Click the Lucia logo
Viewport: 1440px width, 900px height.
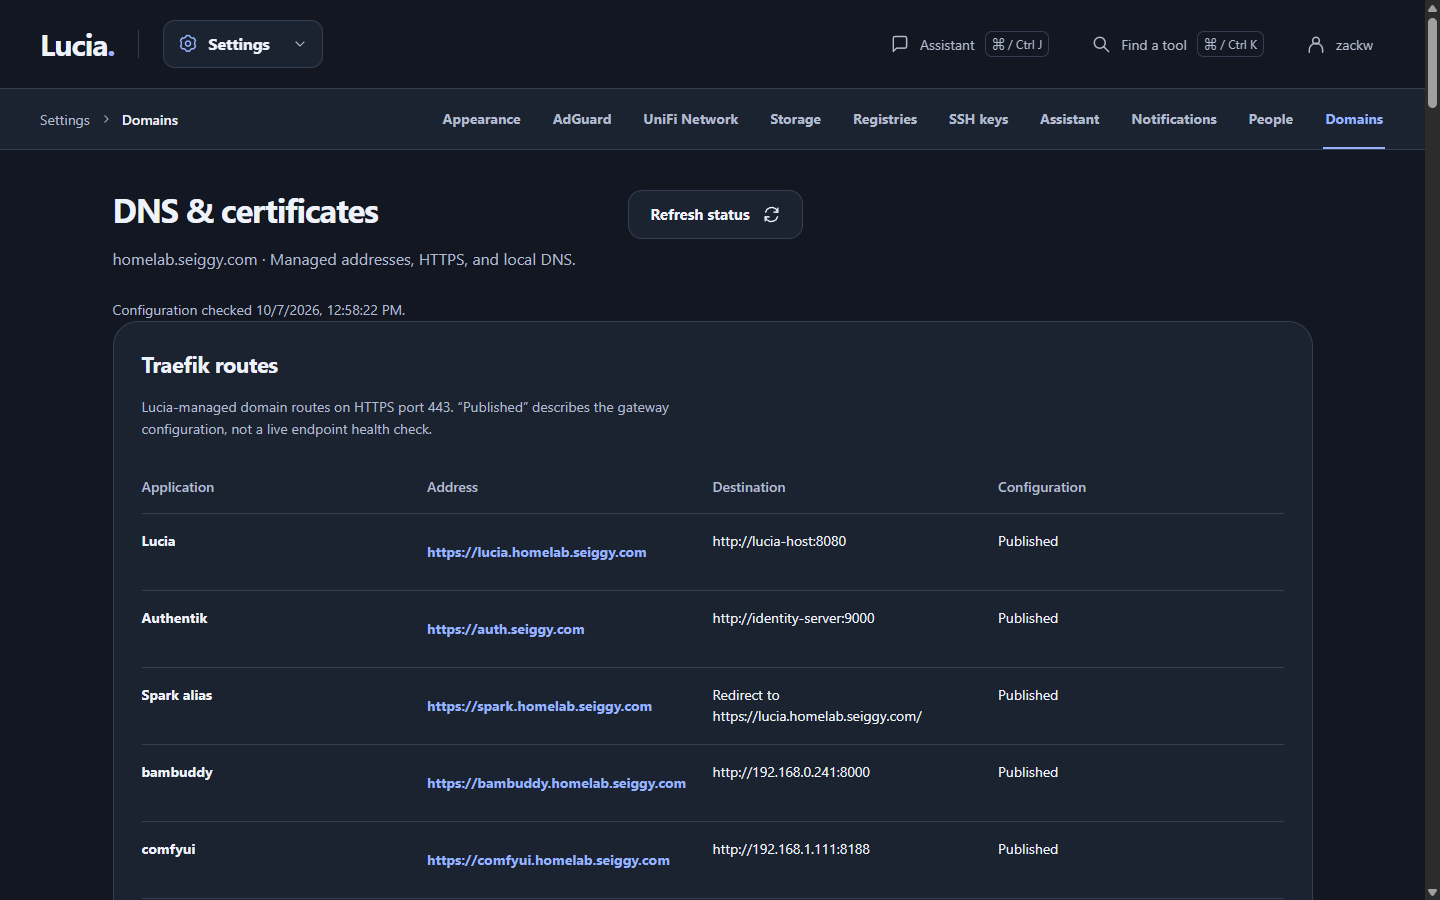(77, 45)
